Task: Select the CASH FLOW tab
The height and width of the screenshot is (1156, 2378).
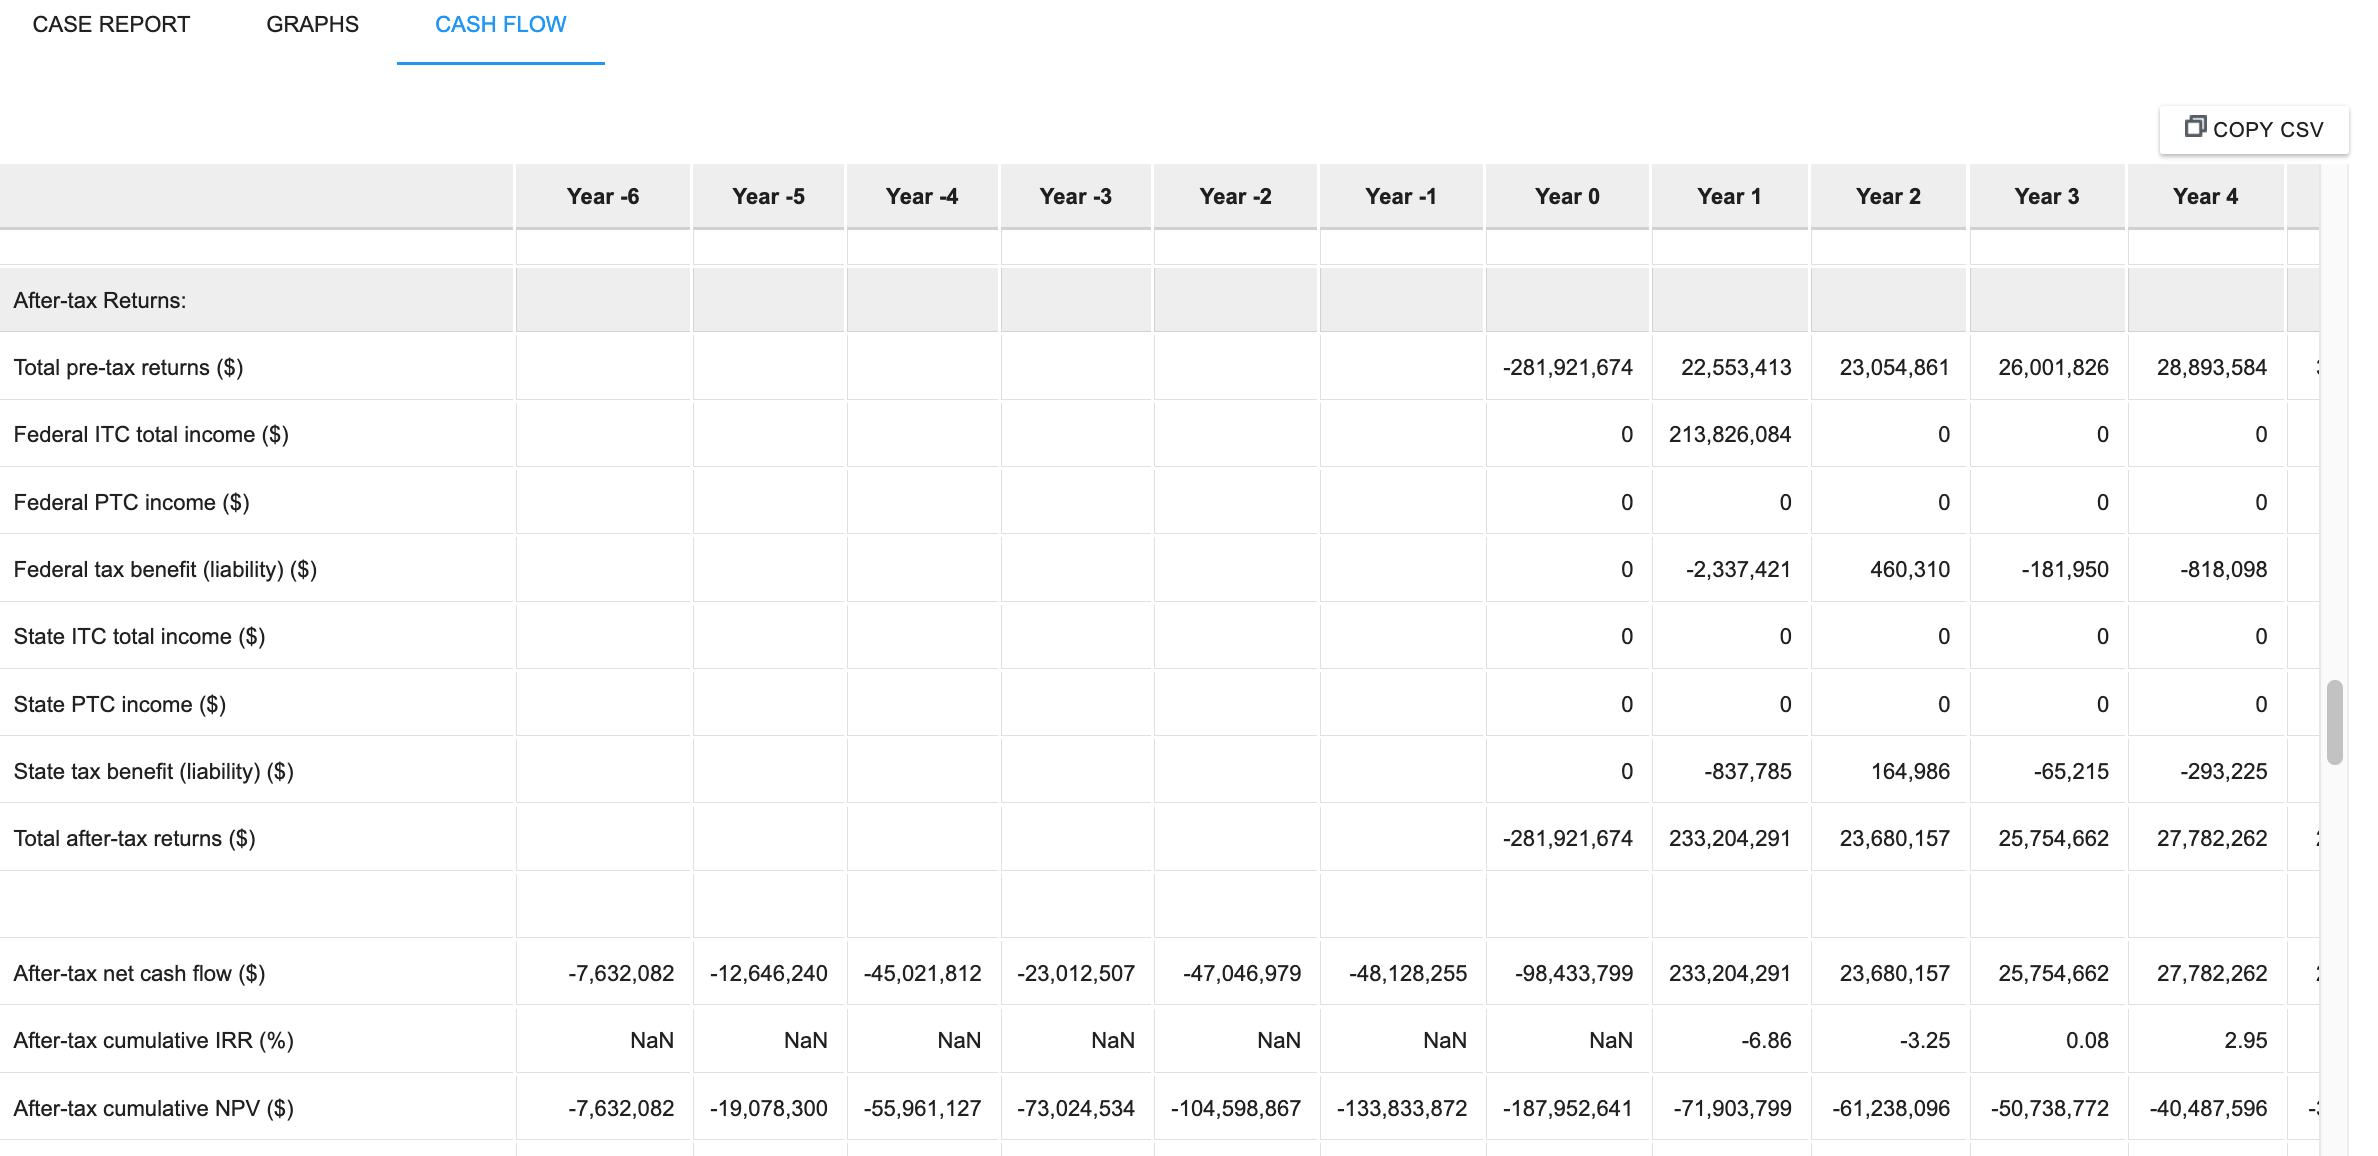Action: 500,25
